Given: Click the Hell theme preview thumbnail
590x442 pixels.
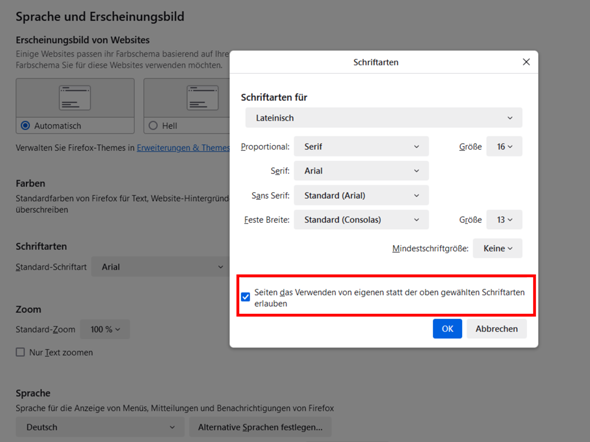Looking at the screenshot, I should (203, 98).
